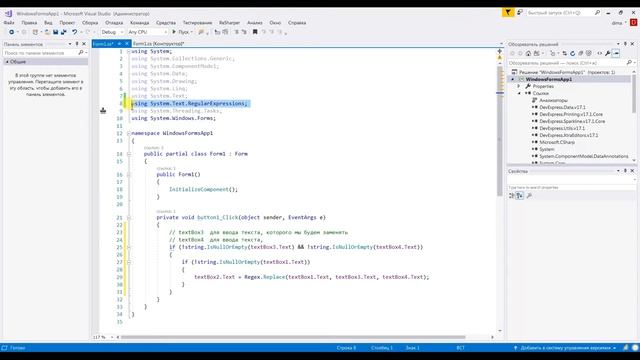Screen dimensions: 640x360
Task: Select Microsoft.CSharp reference
Action: coord(557,142)
